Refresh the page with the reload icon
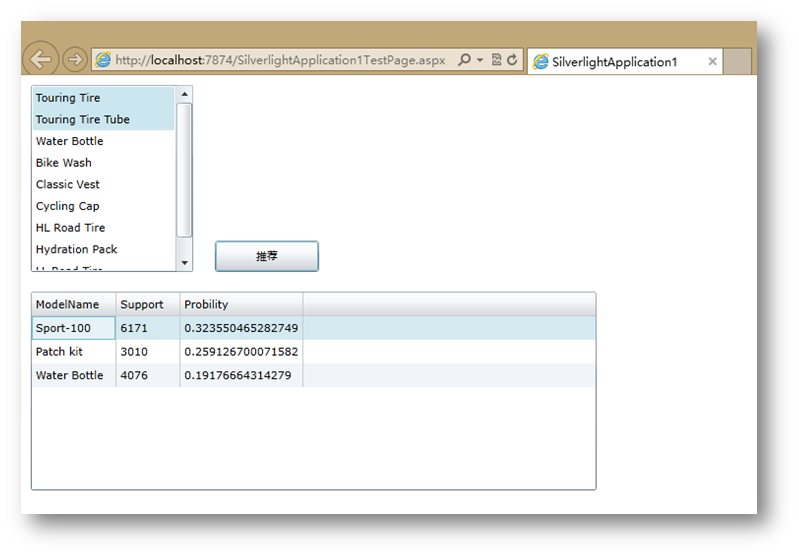The width and height of the screenshot is (799, 556). [512, 60]
